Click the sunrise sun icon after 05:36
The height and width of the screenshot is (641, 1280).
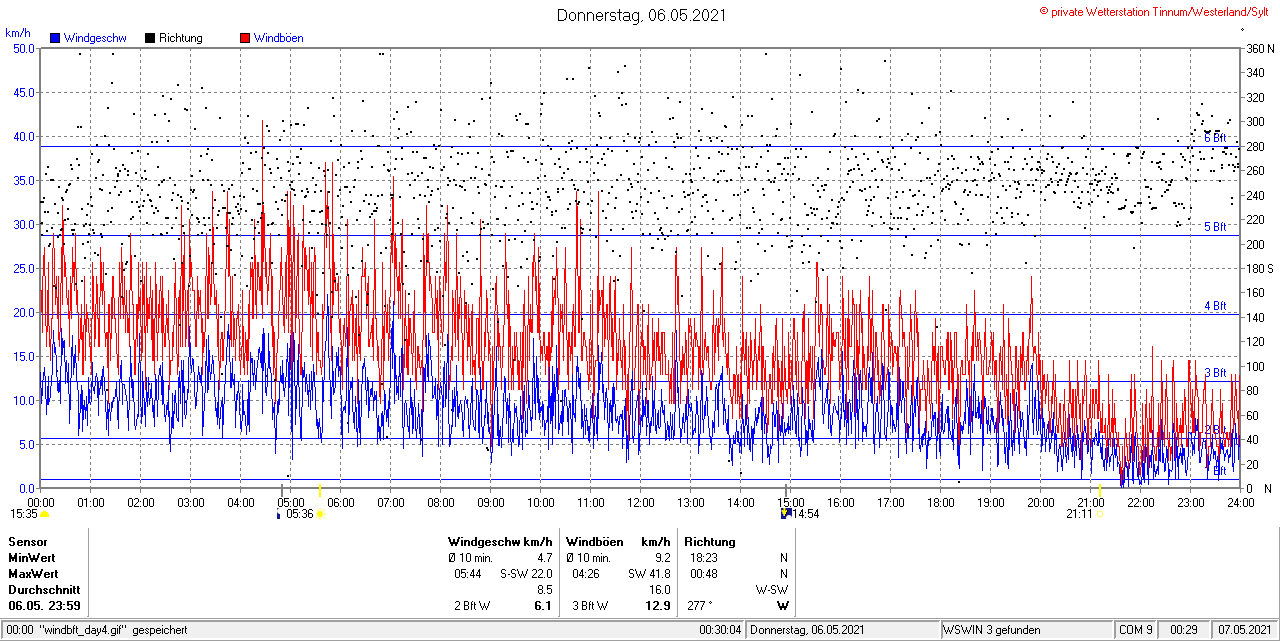point(320,514)
